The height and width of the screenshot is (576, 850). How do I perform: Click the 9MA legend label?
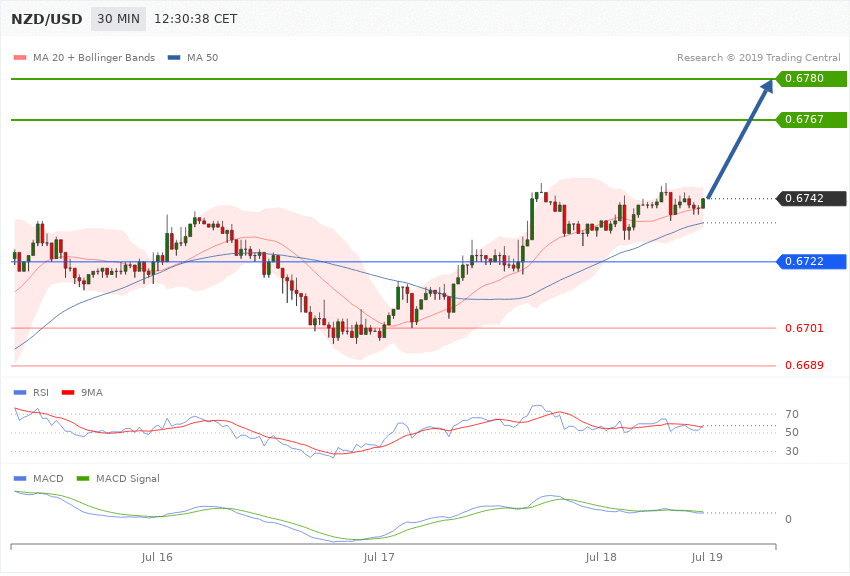[x=92, y=392]
